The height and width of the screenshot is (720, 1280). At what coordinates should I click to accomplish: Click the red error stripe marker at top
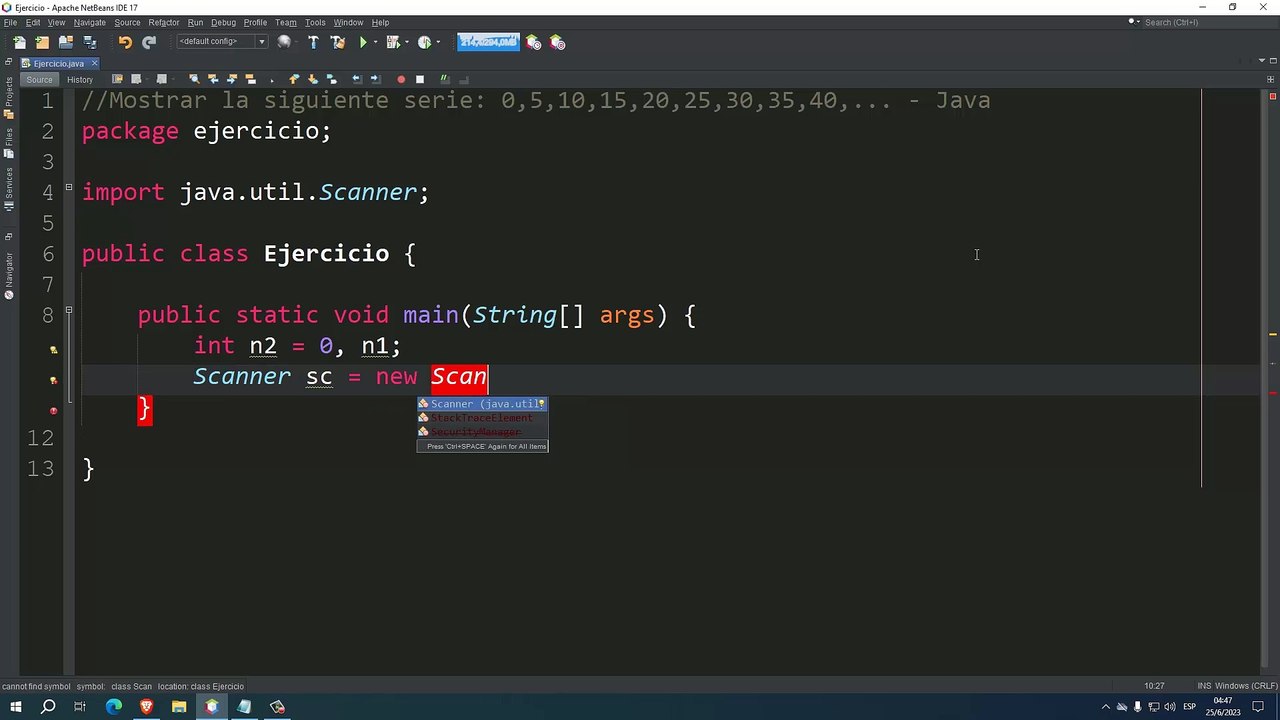pyautogui.click(x=1273, y=97)
